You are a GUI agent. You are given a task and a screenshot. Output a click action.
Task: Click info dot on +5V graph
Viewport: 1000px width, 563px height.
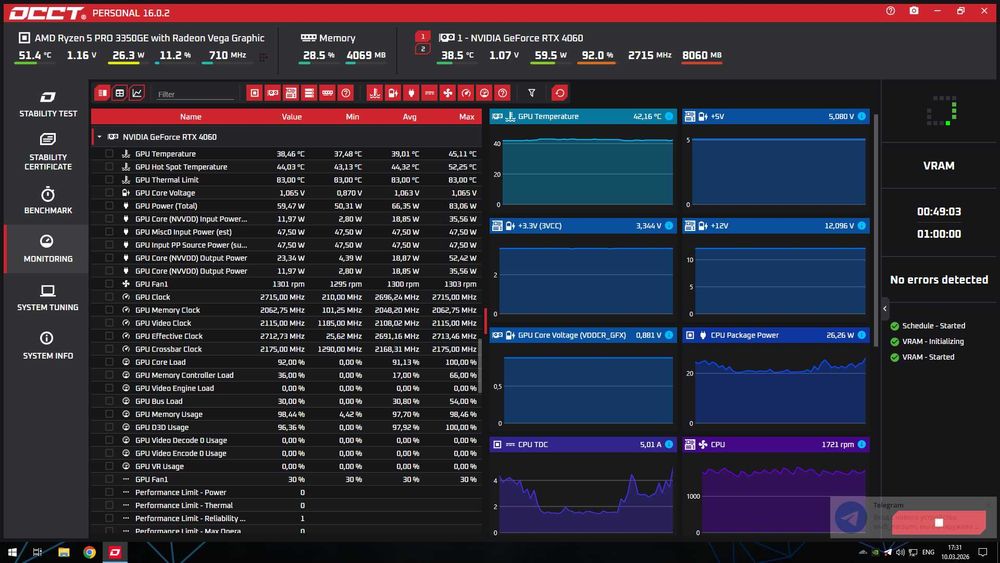coord(862,116)
